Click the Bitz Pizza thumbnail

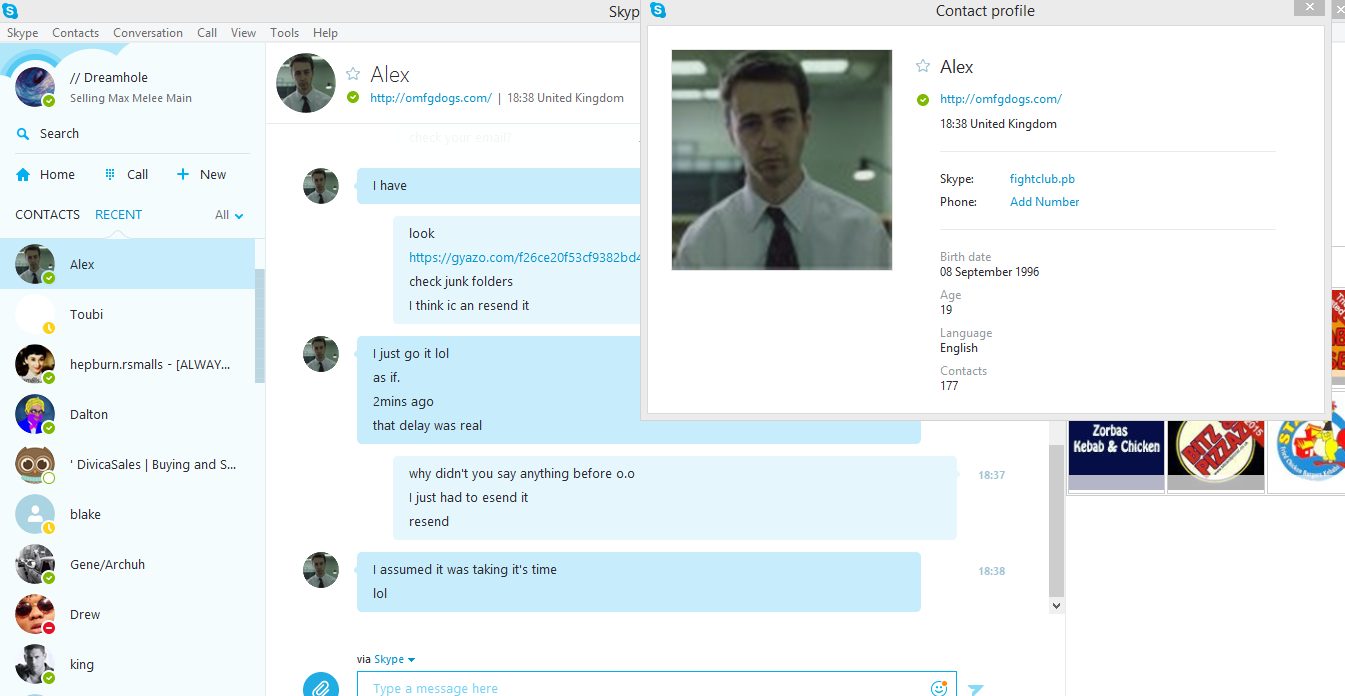click(x=1215, y=453)
